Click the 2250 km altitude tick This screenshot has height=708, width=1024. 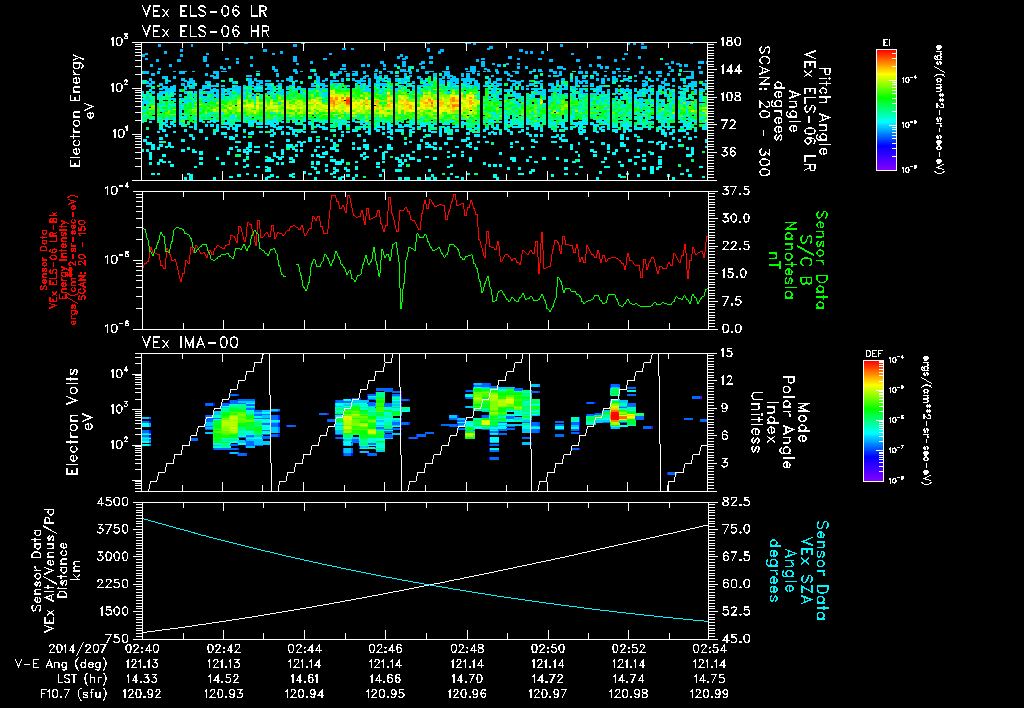(112, 584)
